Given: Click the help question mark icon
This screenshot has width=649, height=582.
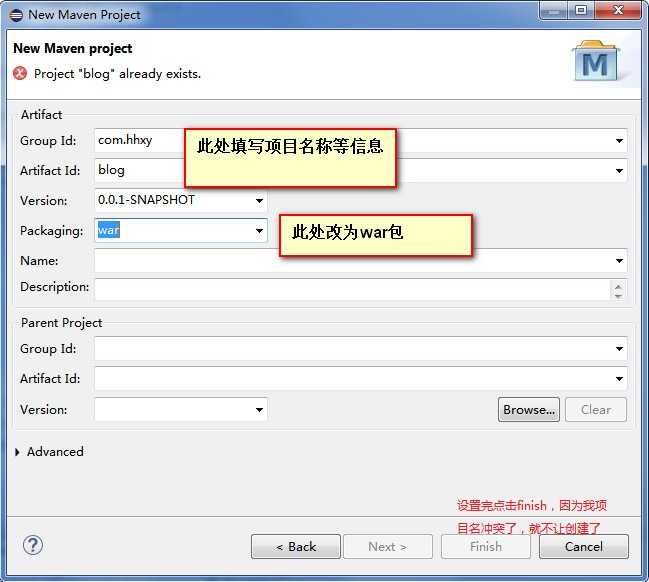Looking at the screenshot, I should 33,545.
